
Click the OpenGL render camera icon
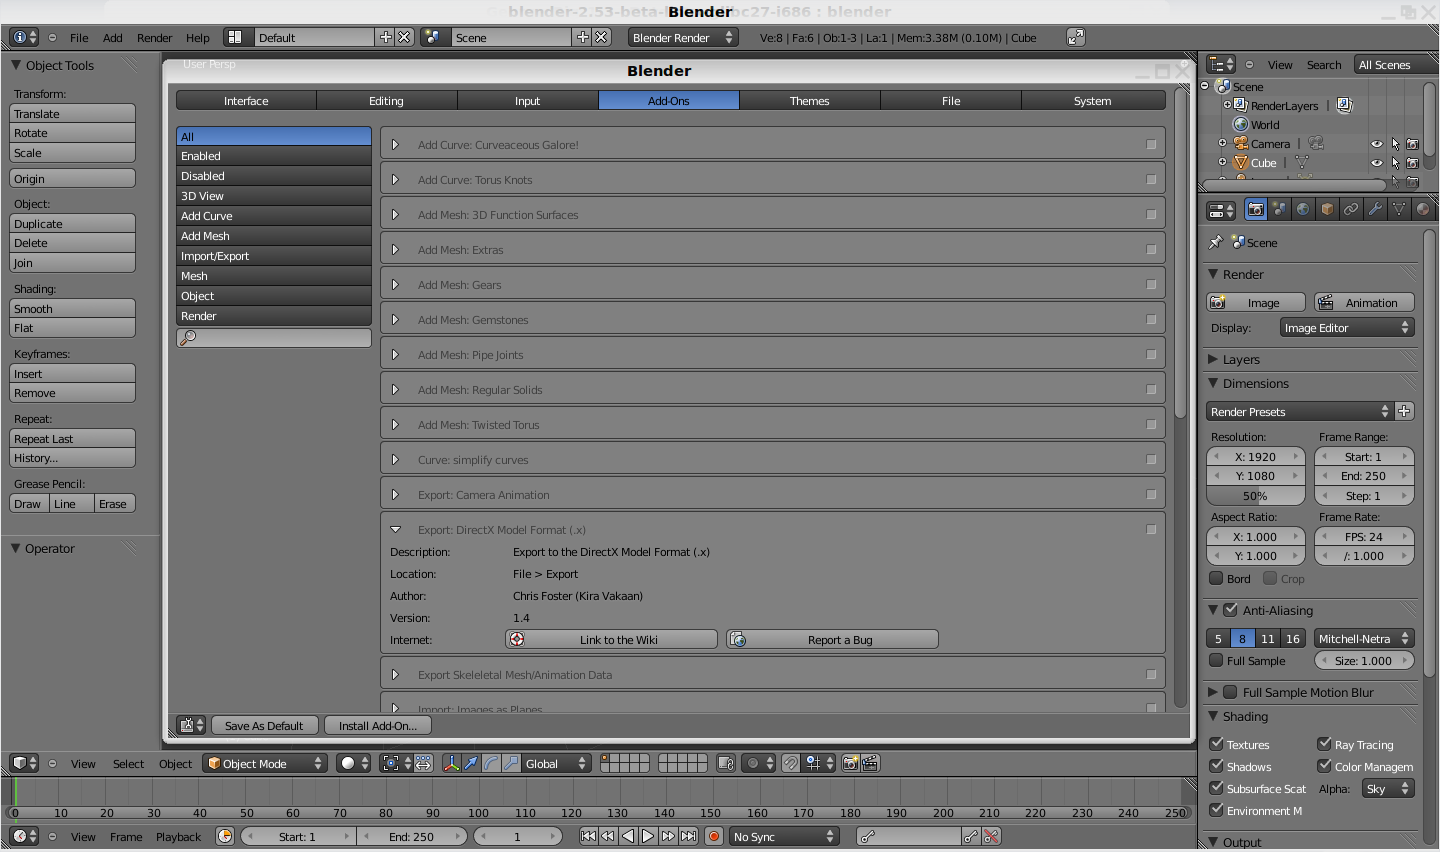850,763
